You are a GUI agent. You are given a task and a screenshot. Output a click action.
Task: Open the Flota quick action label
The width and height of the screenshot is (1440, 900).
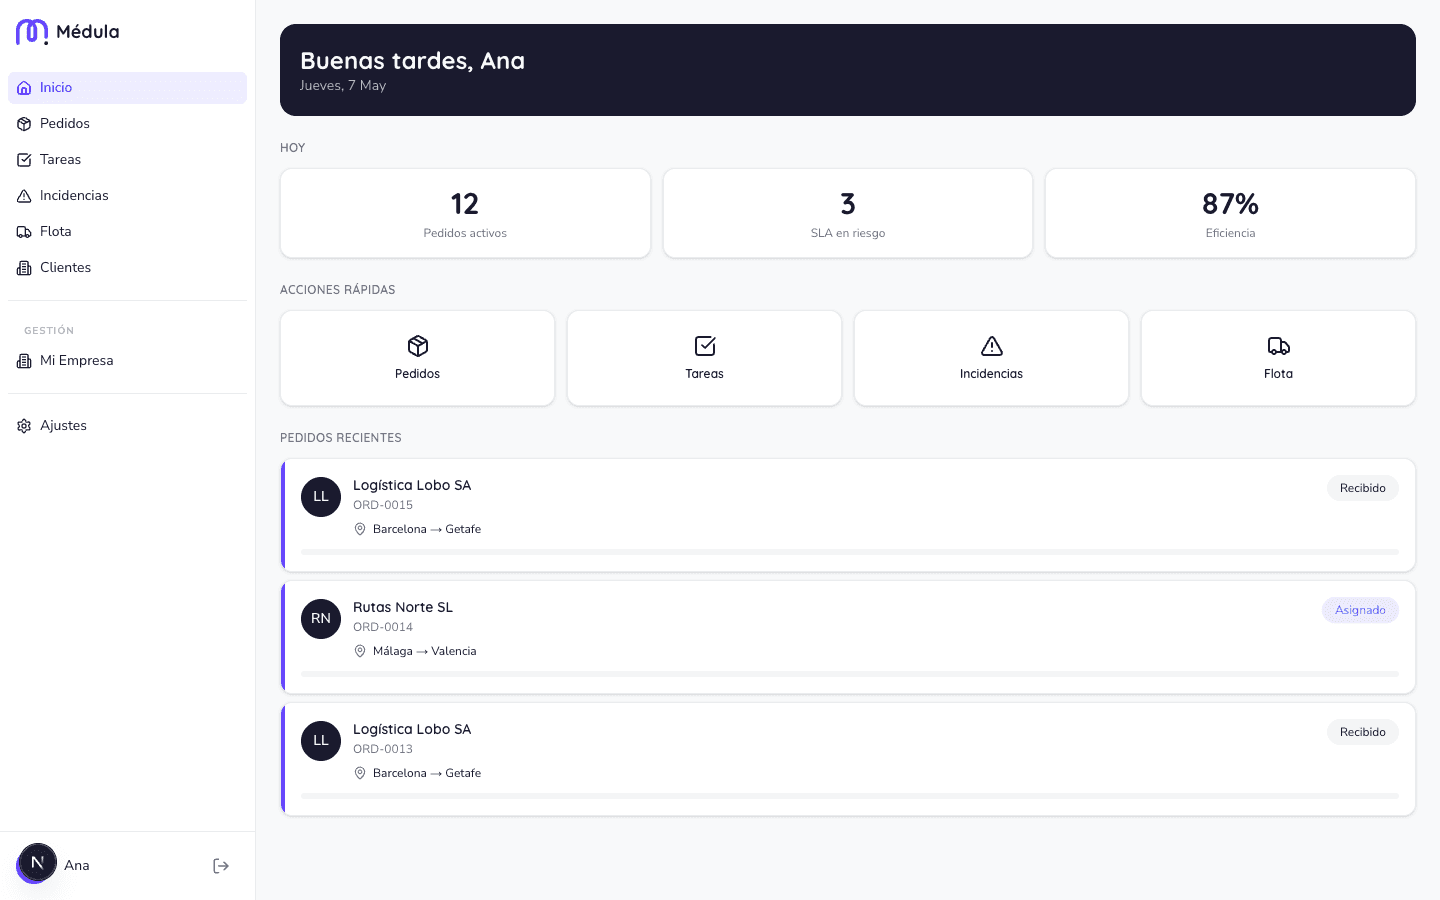pyautogui.click(x=1279, y=374)
